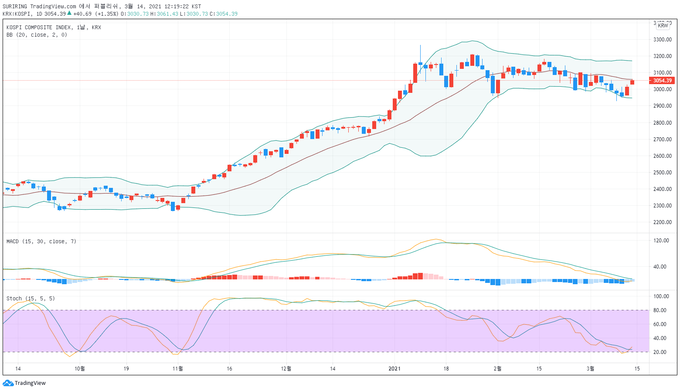The height and width of the screenshot is (391, 680).
Task: Click the 2월 time axis label
Action: click(497, 369)
